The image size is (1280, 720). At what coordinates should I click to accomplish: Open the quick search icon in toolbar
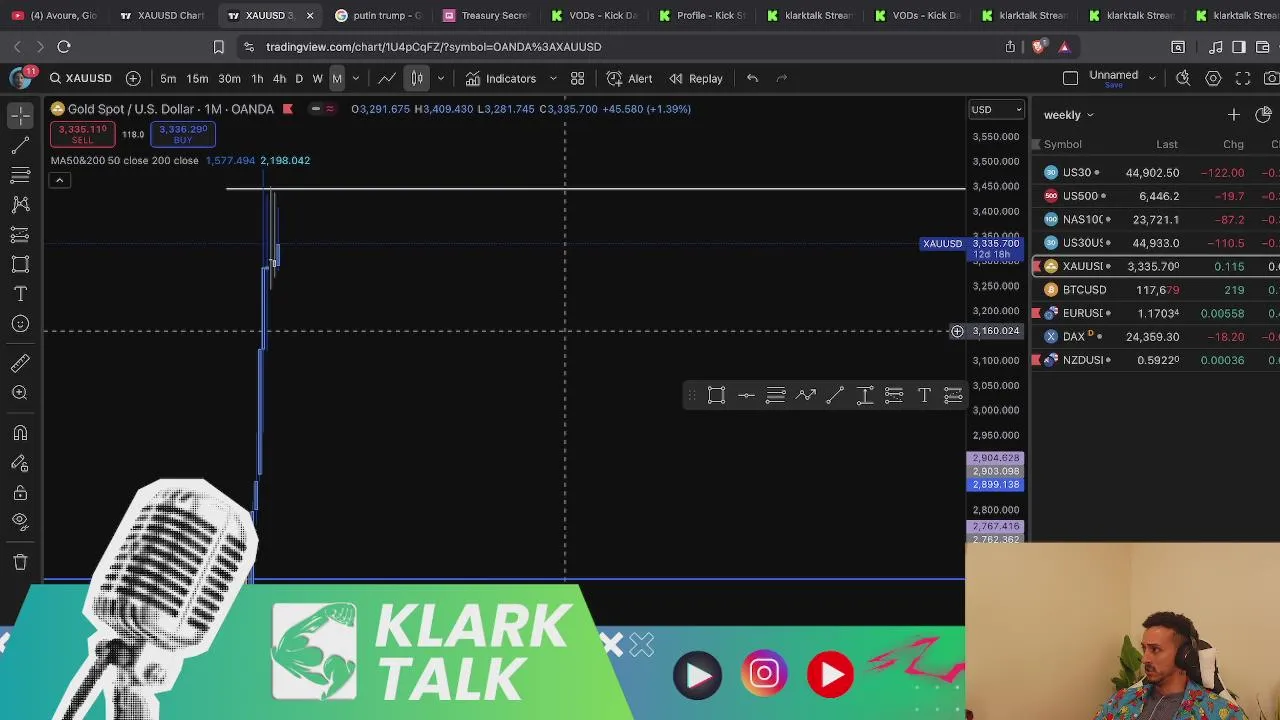point(1183,78)
